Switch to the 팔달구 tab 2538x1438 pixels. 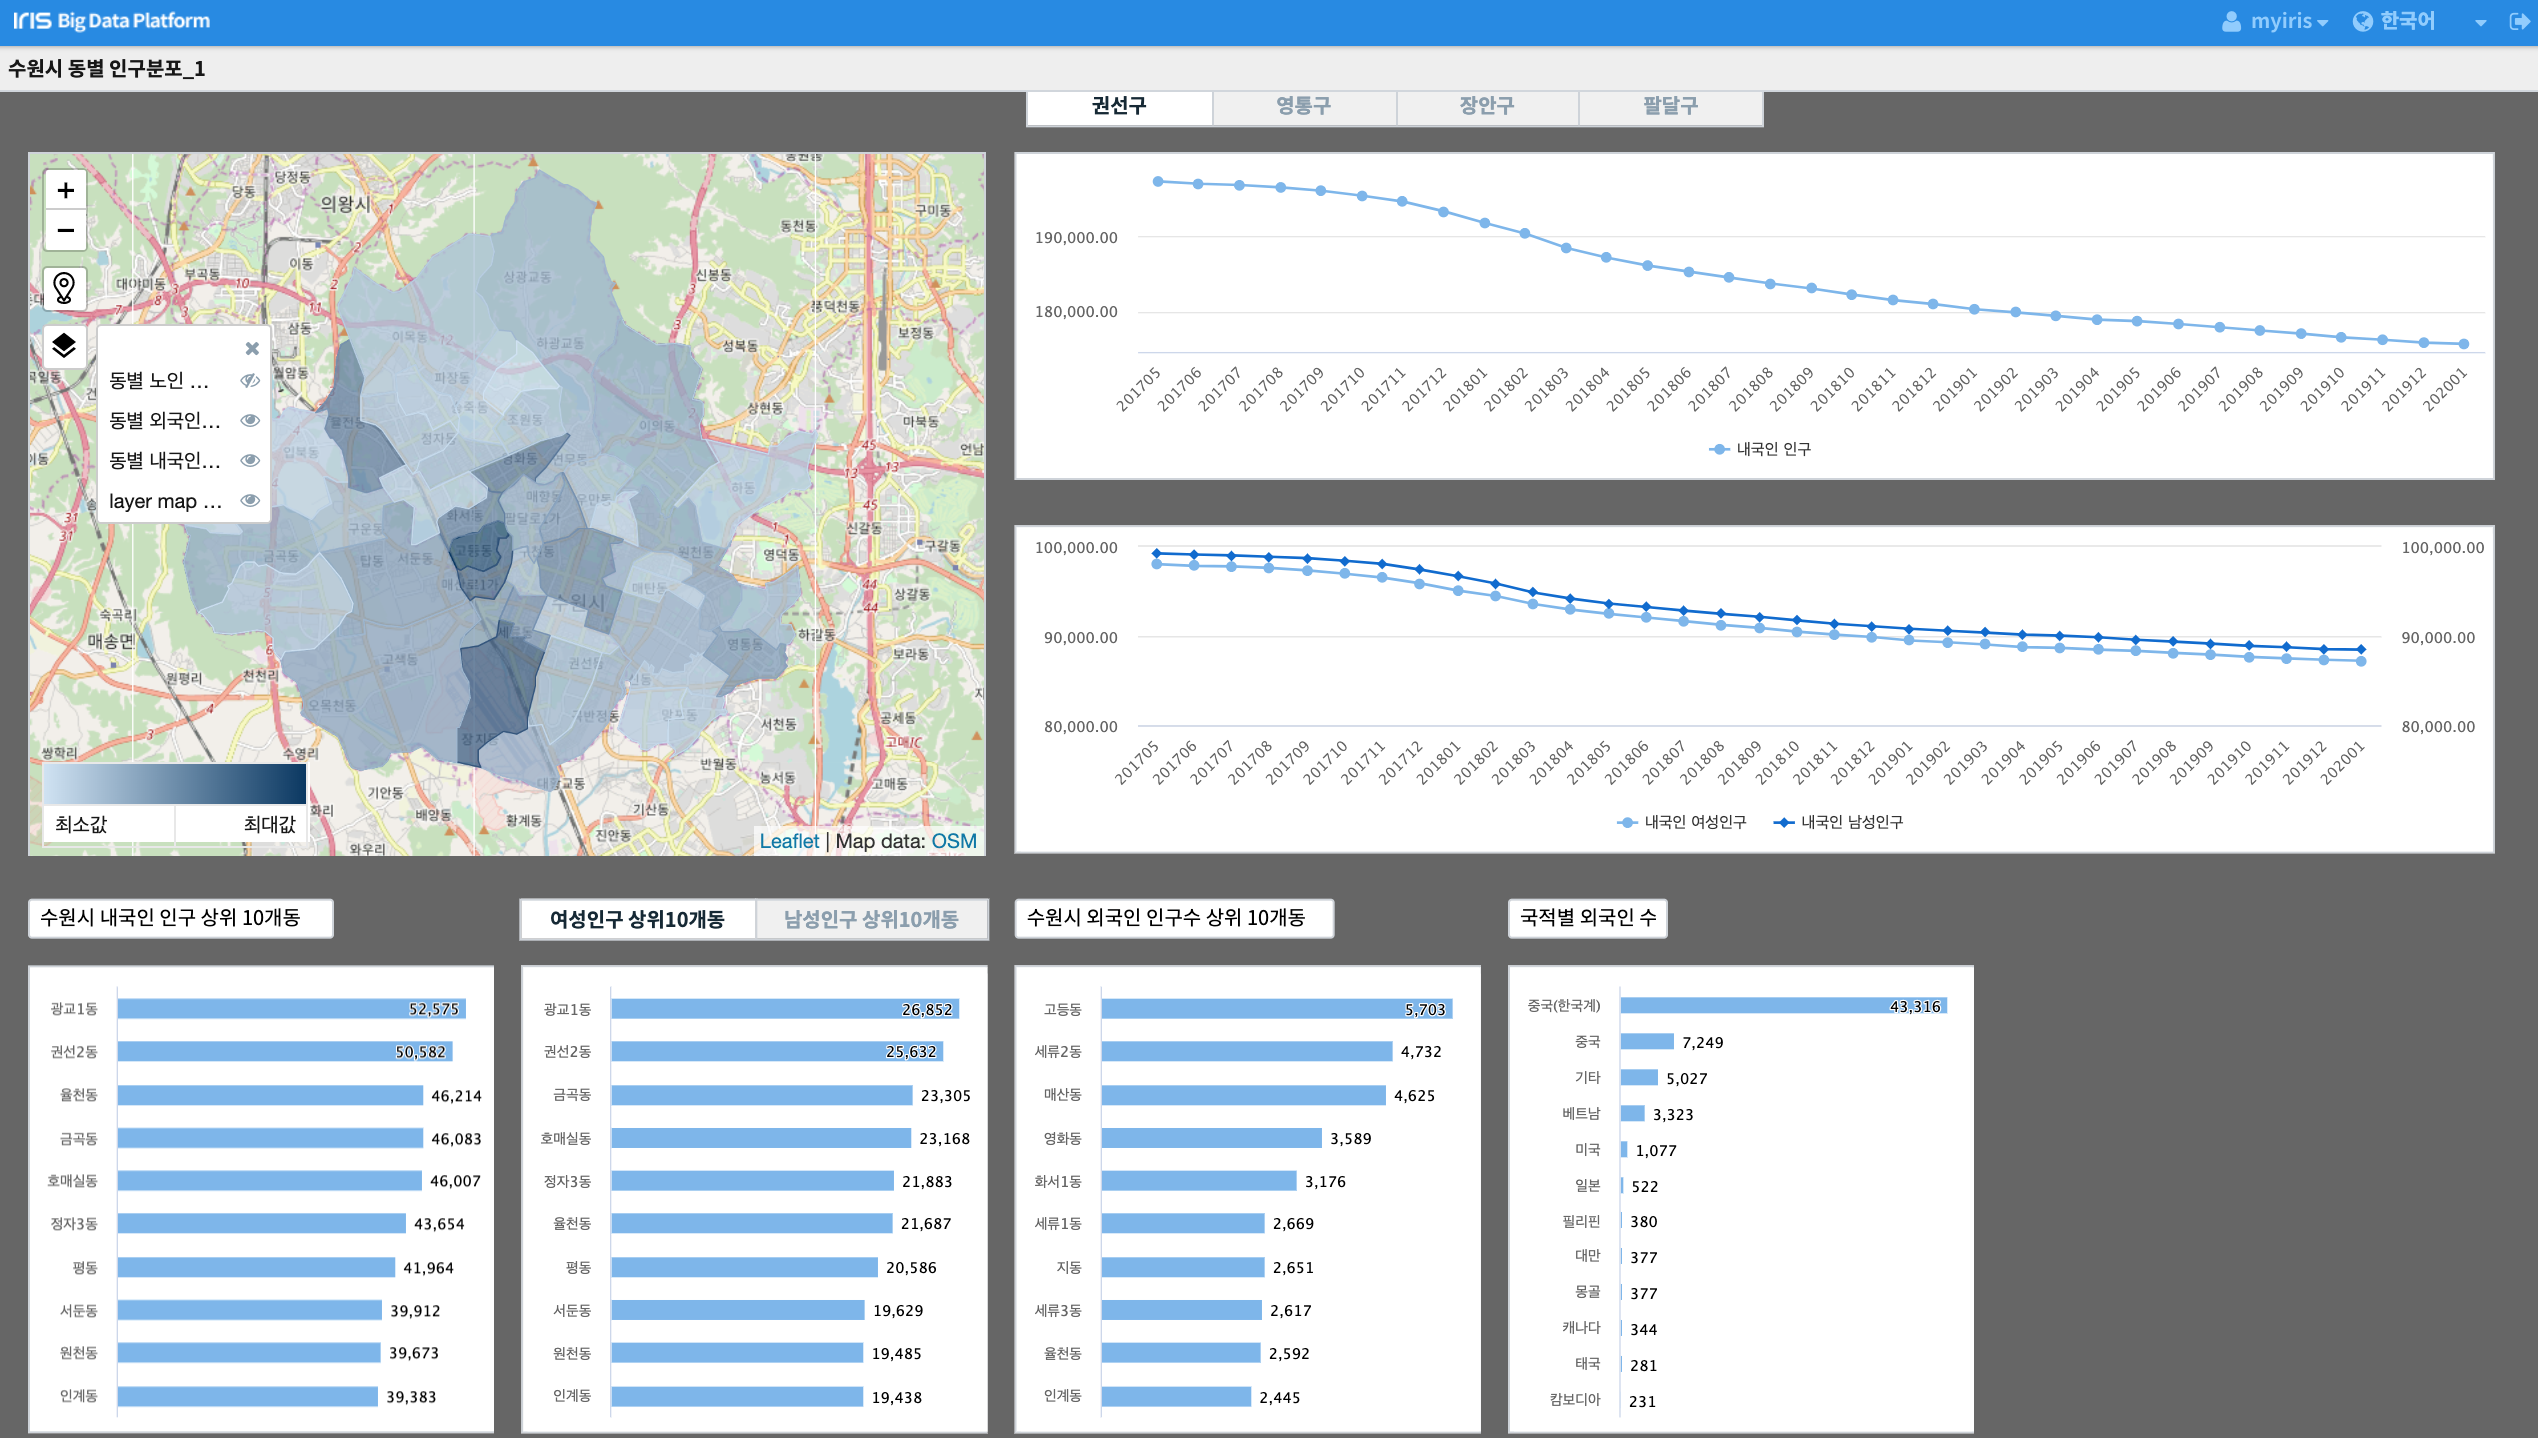(x=1670, y=107)
